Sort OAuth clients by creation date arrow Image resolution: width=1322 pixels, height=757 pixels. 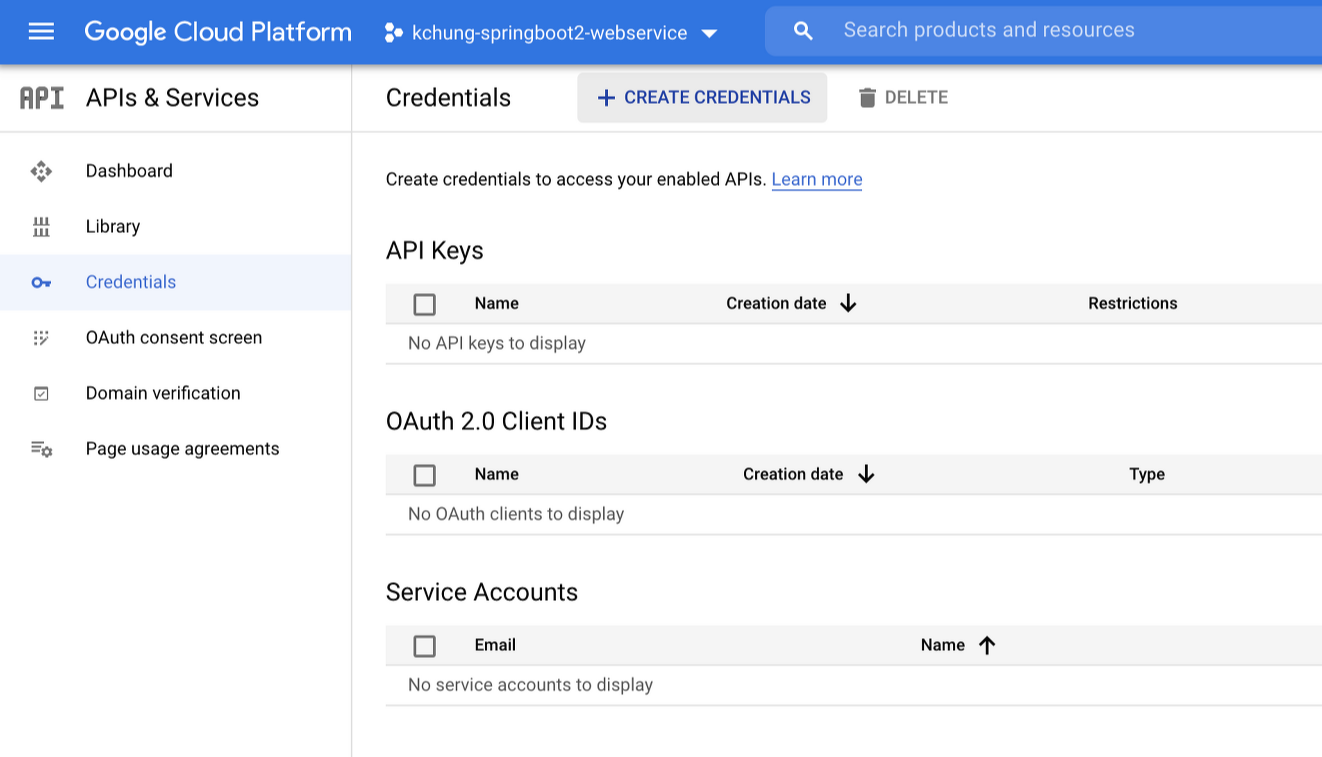click(x=866, y=474)
